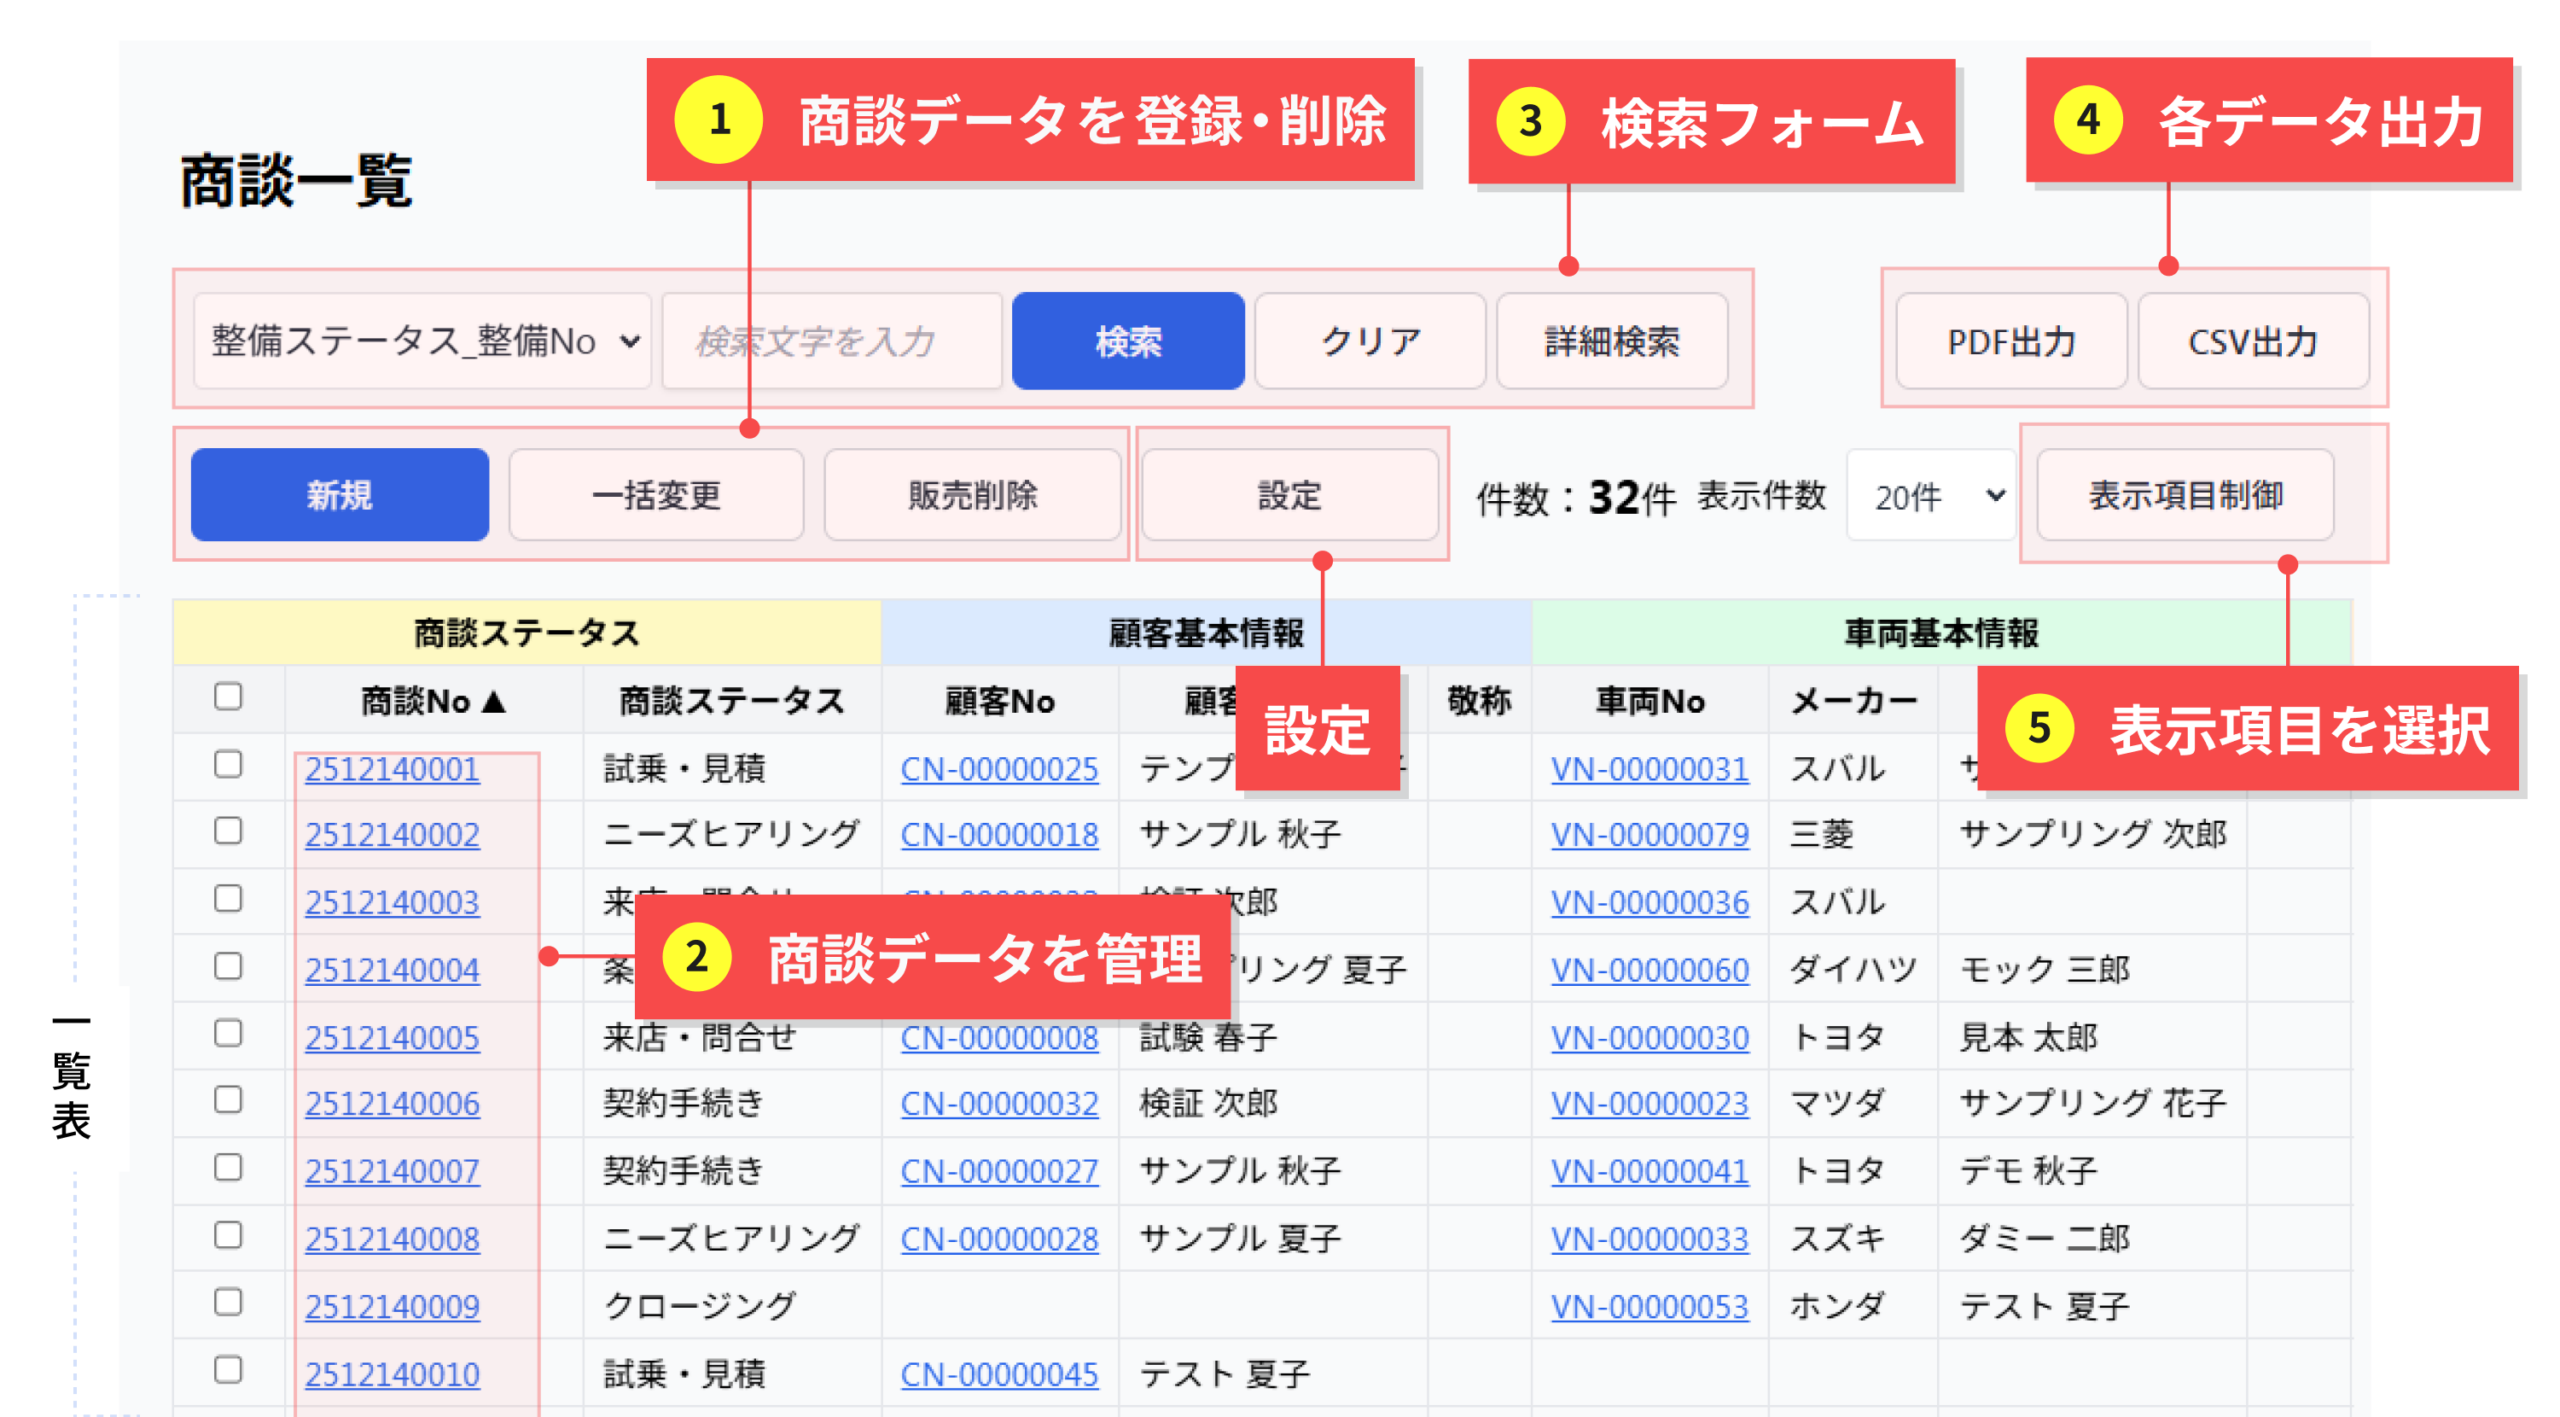Toggle the select-all checkbox in header row

[x=228, y=696]
